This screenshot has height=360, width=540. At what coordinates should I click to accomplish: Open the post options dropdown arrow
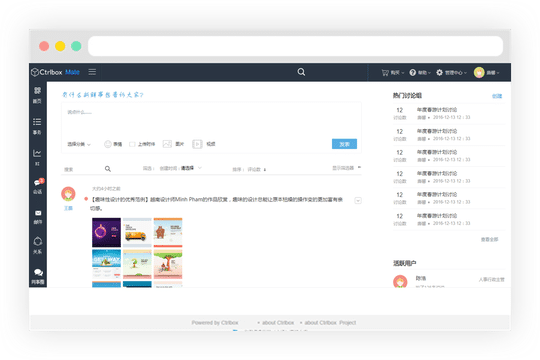tap(358, 200)
